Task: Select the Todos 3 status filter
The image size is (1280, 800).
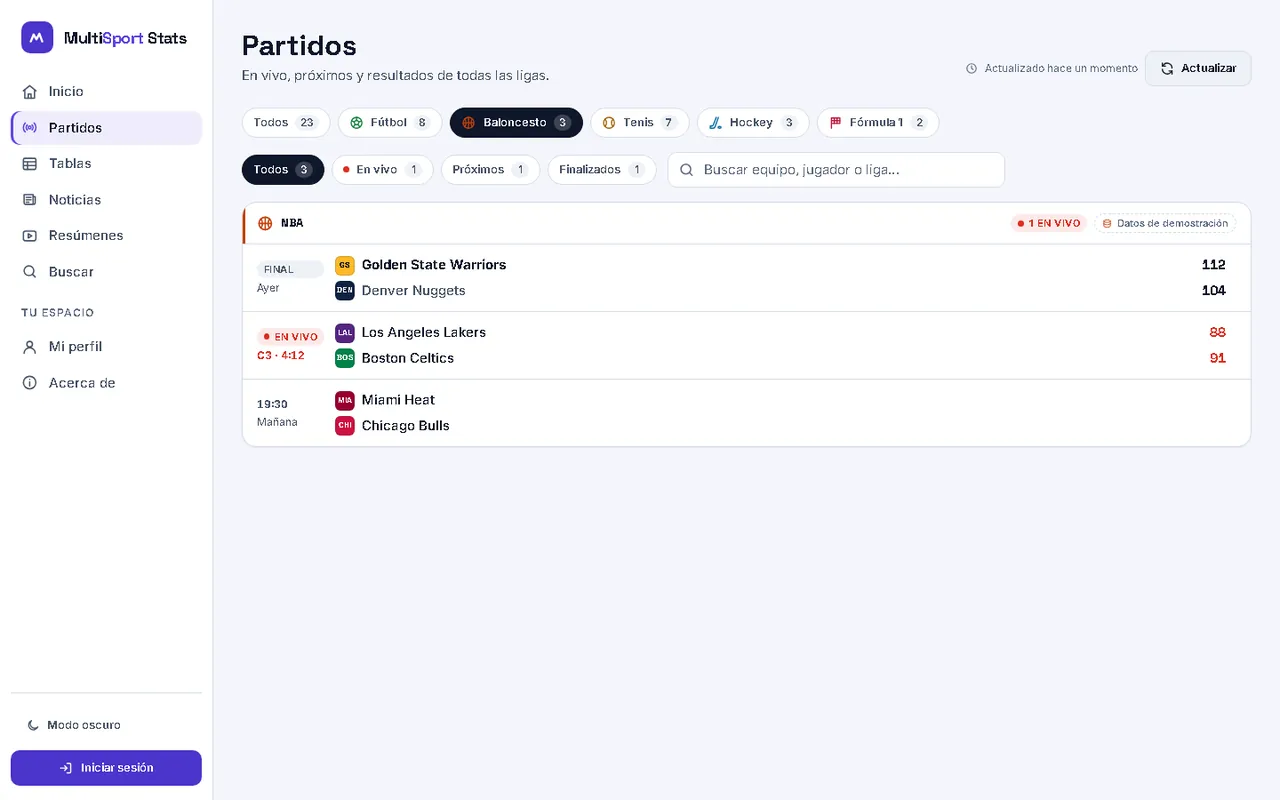Action: coord(283,169)
